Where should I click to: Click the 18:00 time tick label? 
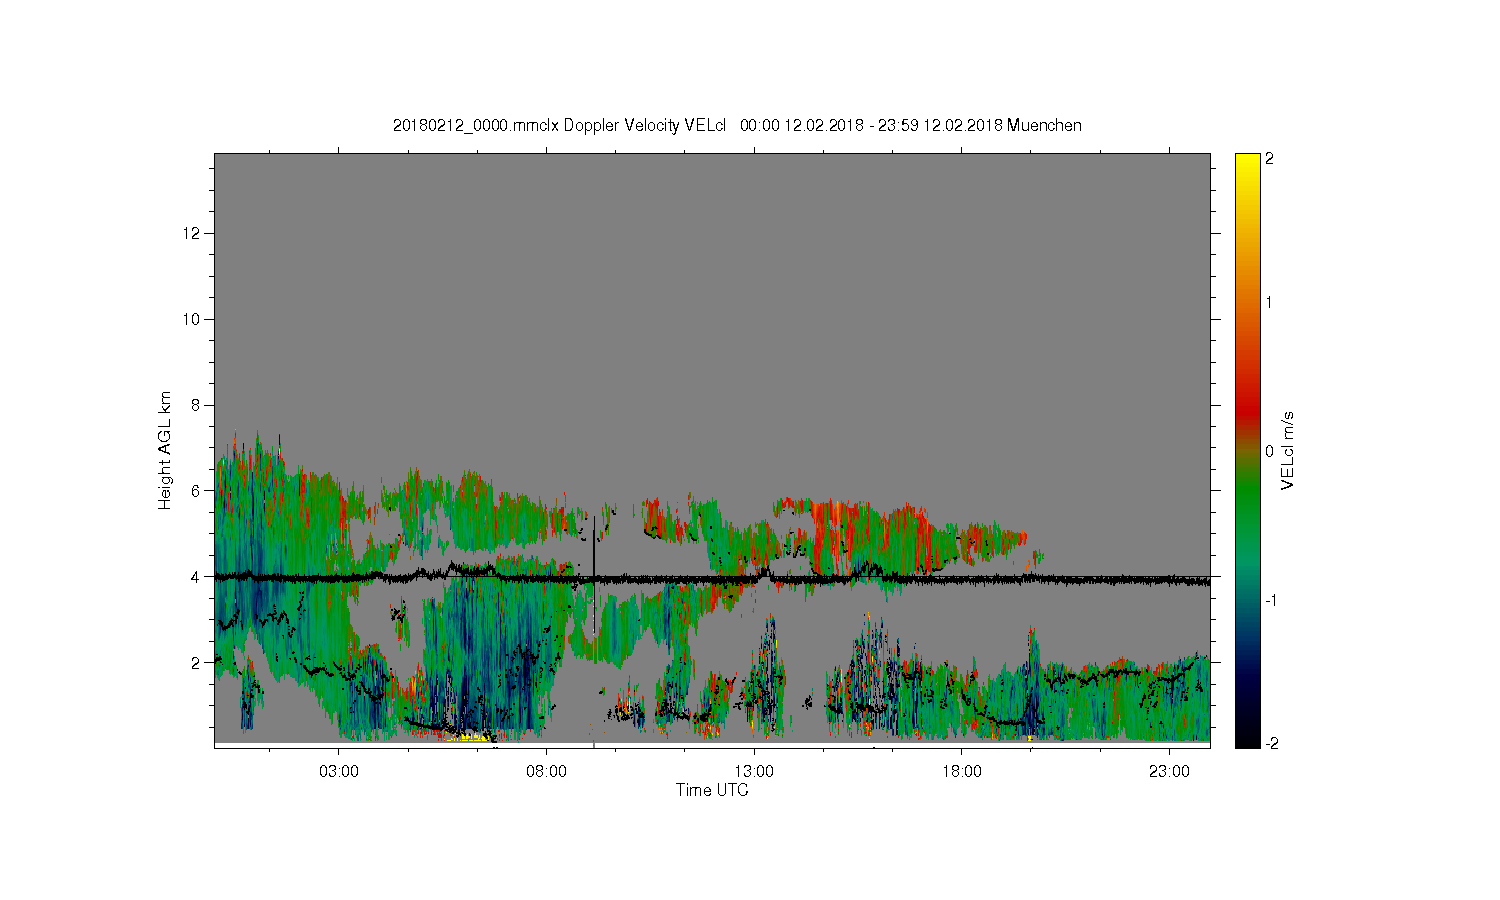click(962, 772)
